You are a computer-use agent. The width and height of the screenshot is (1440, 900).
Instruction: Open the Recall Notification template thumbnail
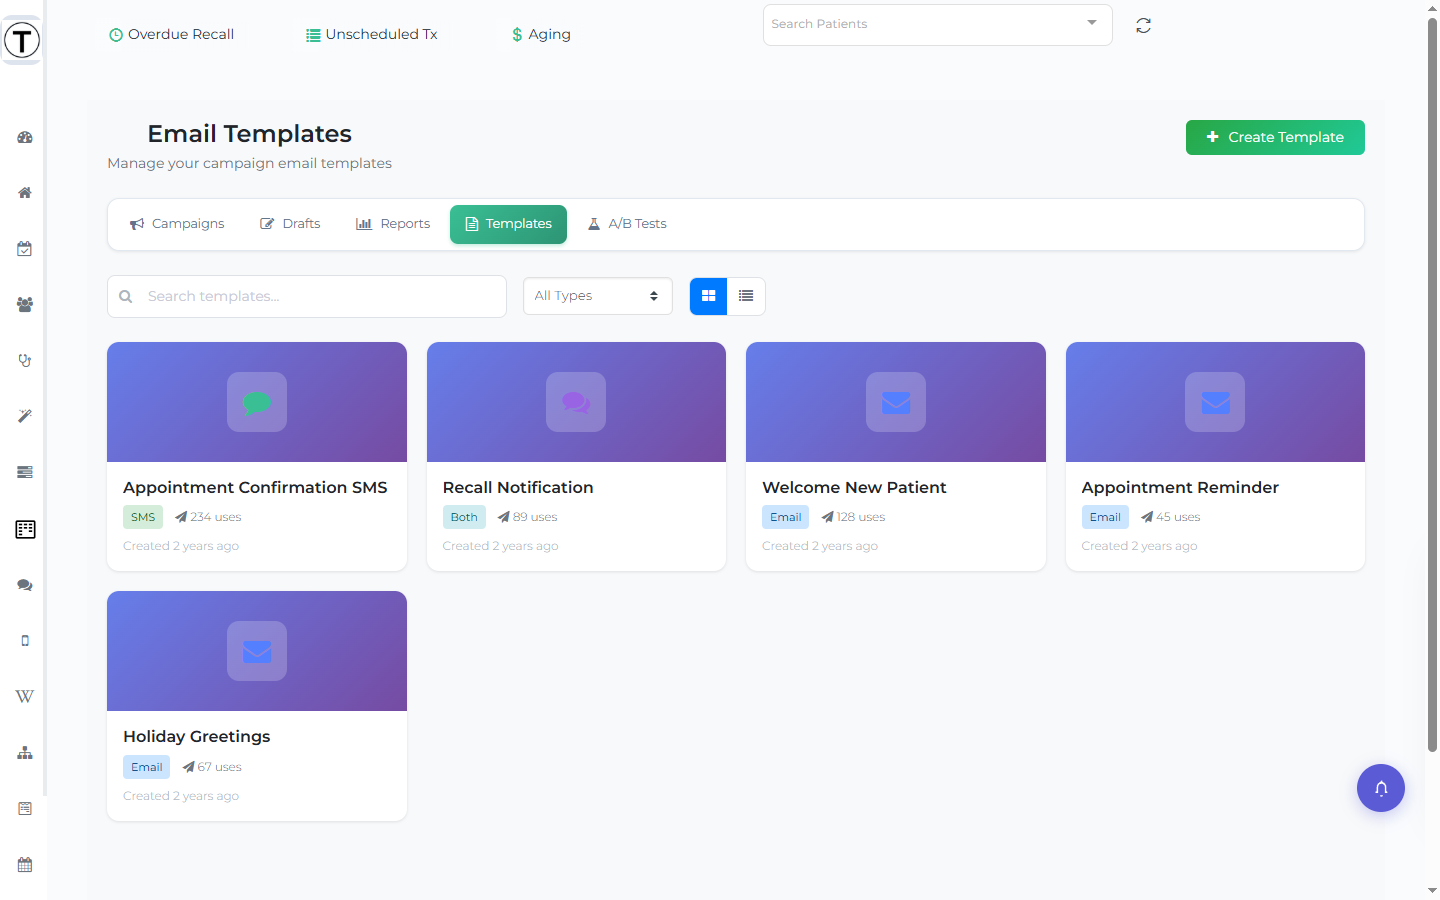pyautogui.click(x=576, y=402)
